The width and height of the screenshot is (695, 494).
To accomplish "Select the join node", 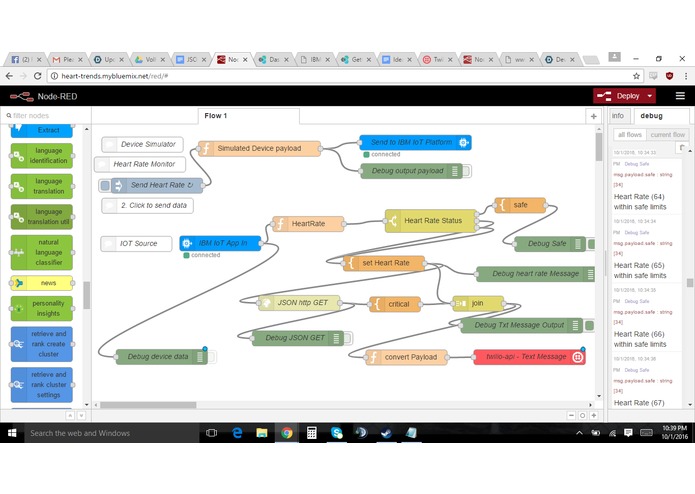I will 478,303.
